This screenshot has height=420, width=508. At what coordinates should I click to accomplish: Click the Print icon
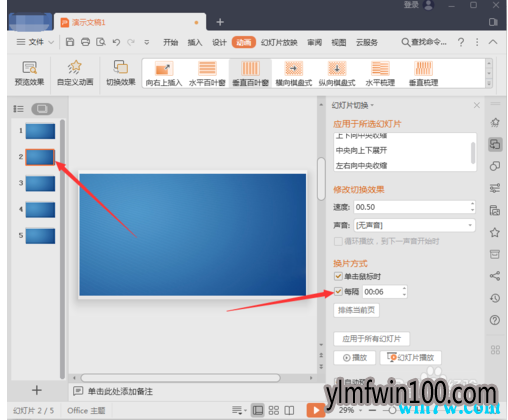[x=85, y=42]
